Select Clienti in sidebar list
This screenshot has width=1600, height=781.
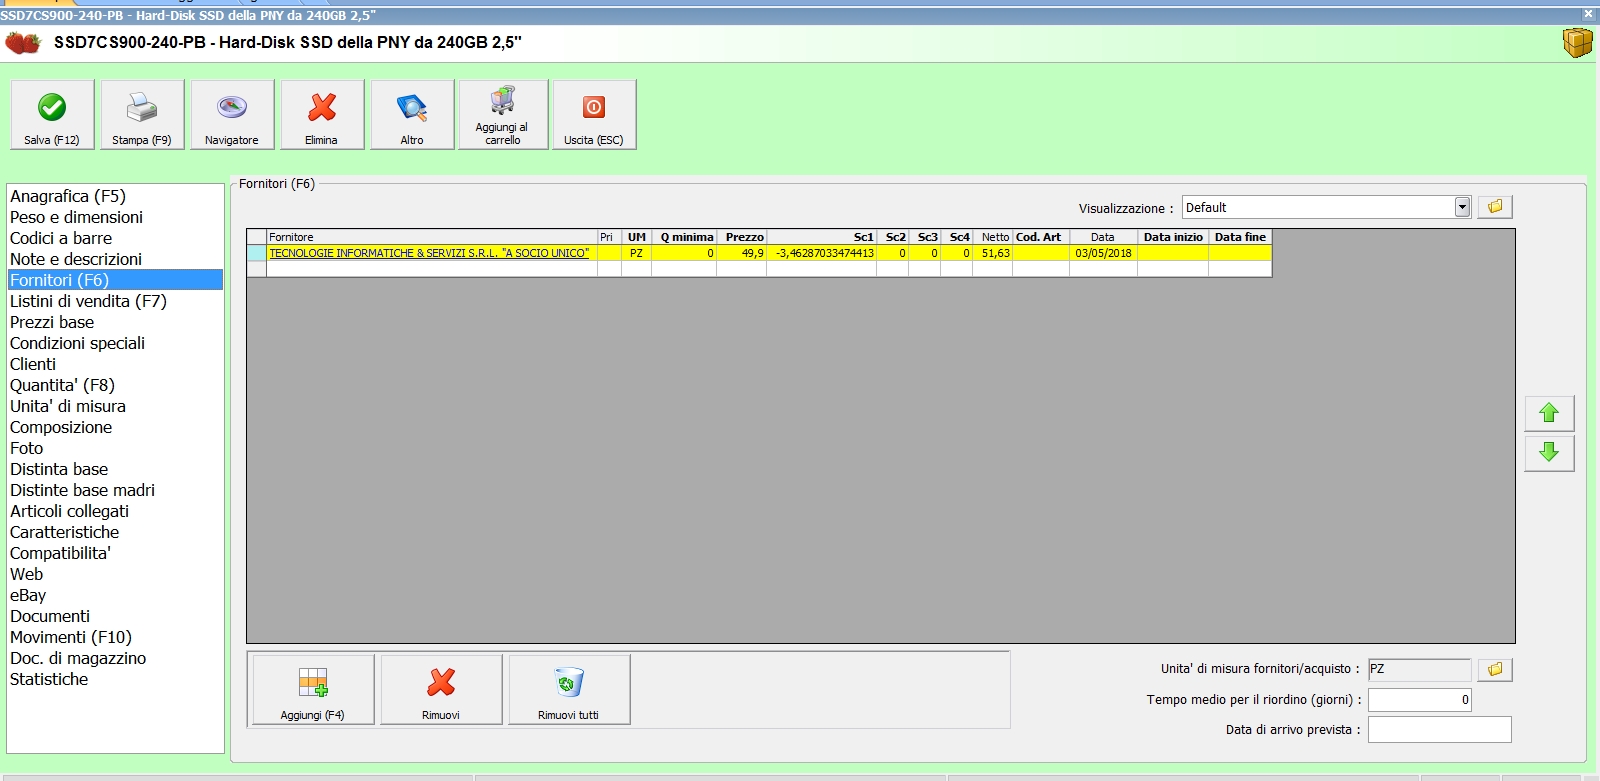coord(115,364)
